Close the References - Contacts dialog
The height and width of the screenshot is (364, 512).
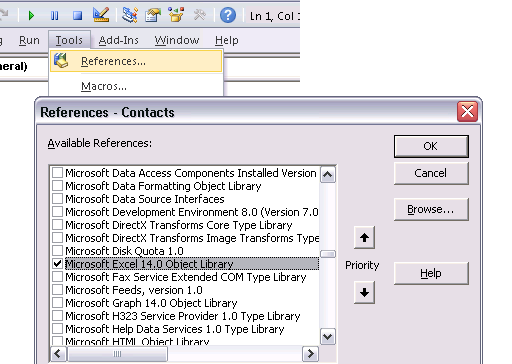467,111
